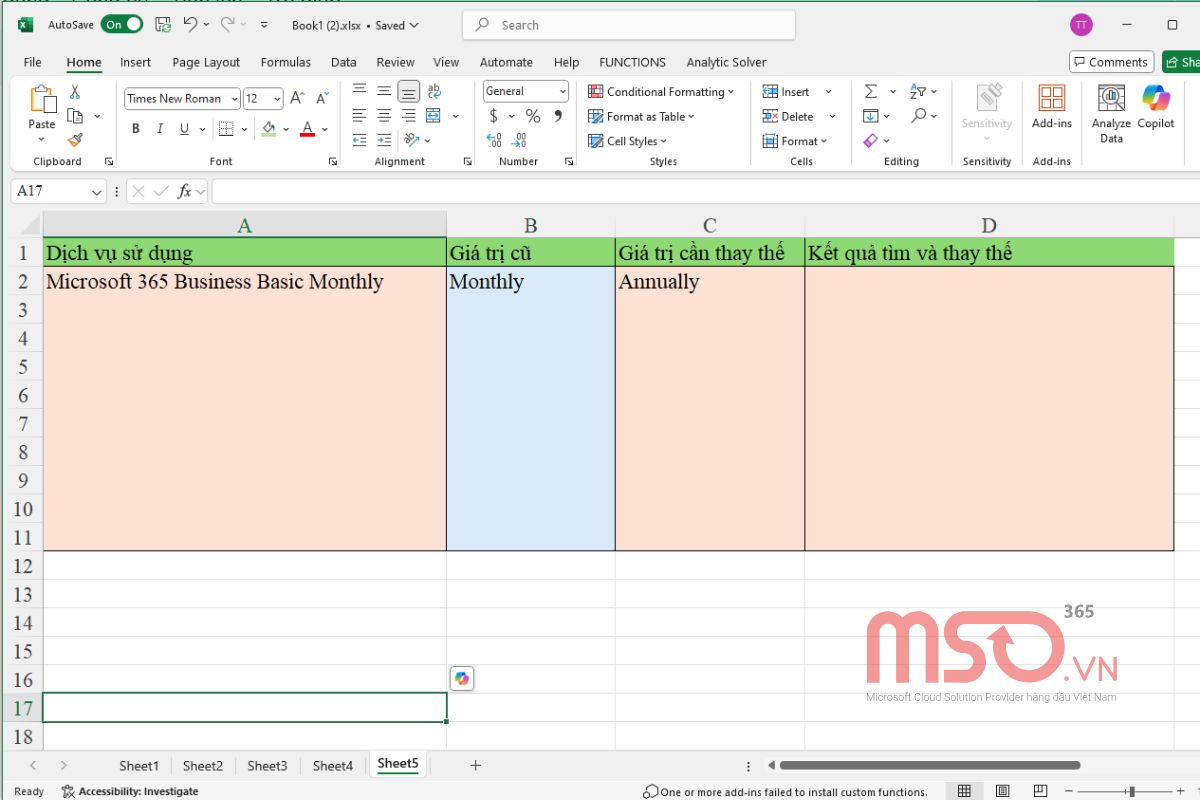
Task: Click Increase Font Size icon
Action: pyautogui.click(x=297, y=98)
